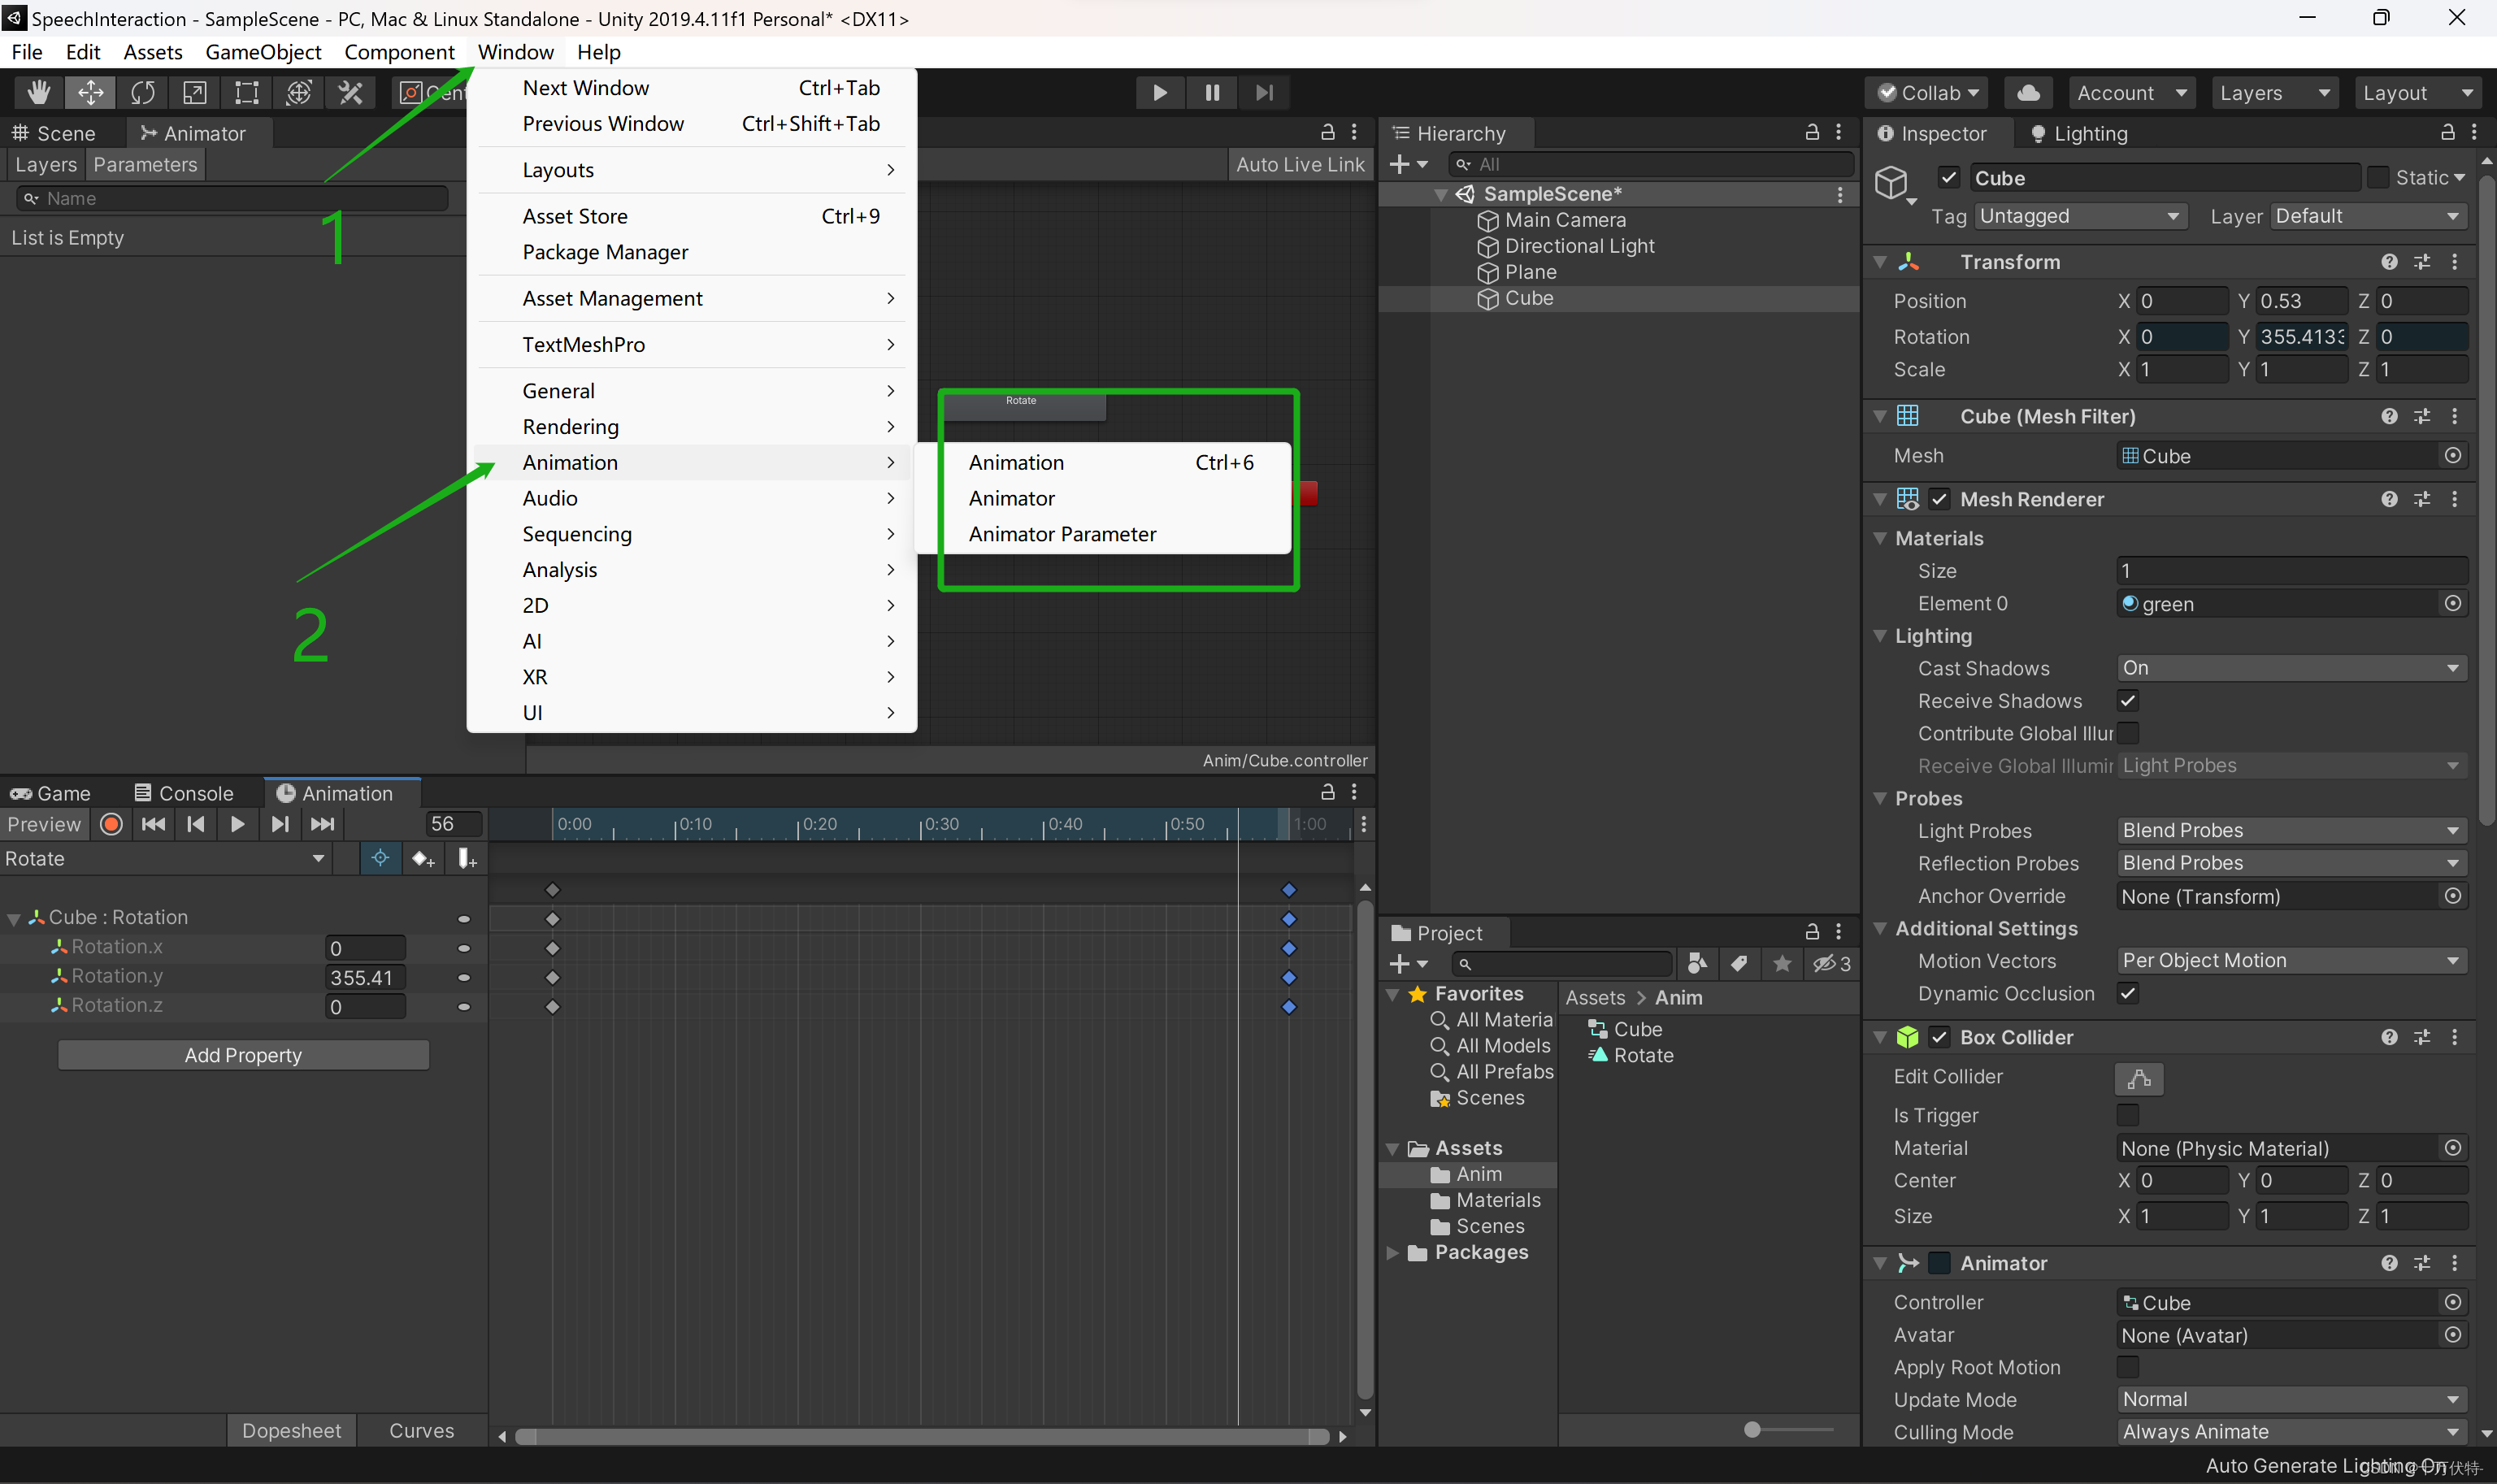Click Edit Collider icon button
The width and height of the screenshot is (2497, 1484).
[x=2138, y=1078]
